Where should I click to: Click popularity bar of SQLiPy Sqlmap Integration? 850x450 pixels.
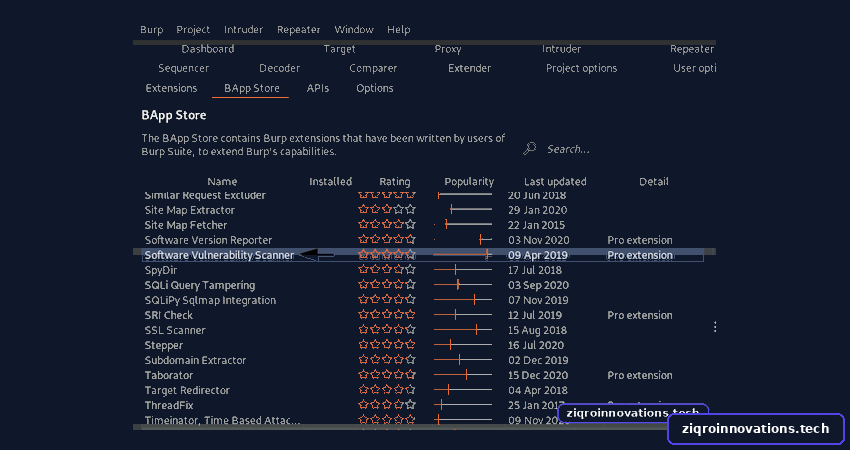coord(463,300)
